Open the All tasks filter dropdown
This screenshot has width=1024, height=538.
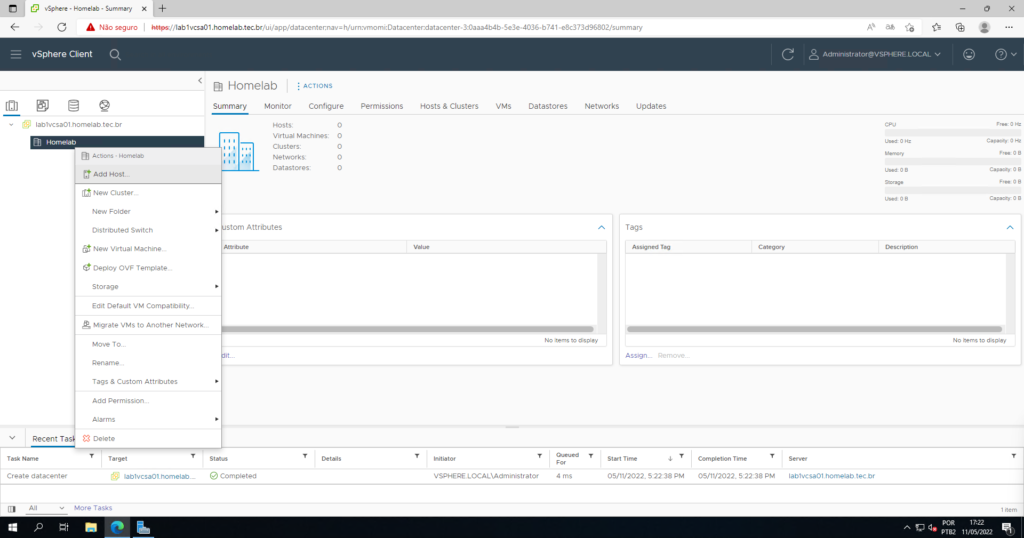tap(46, 508)
